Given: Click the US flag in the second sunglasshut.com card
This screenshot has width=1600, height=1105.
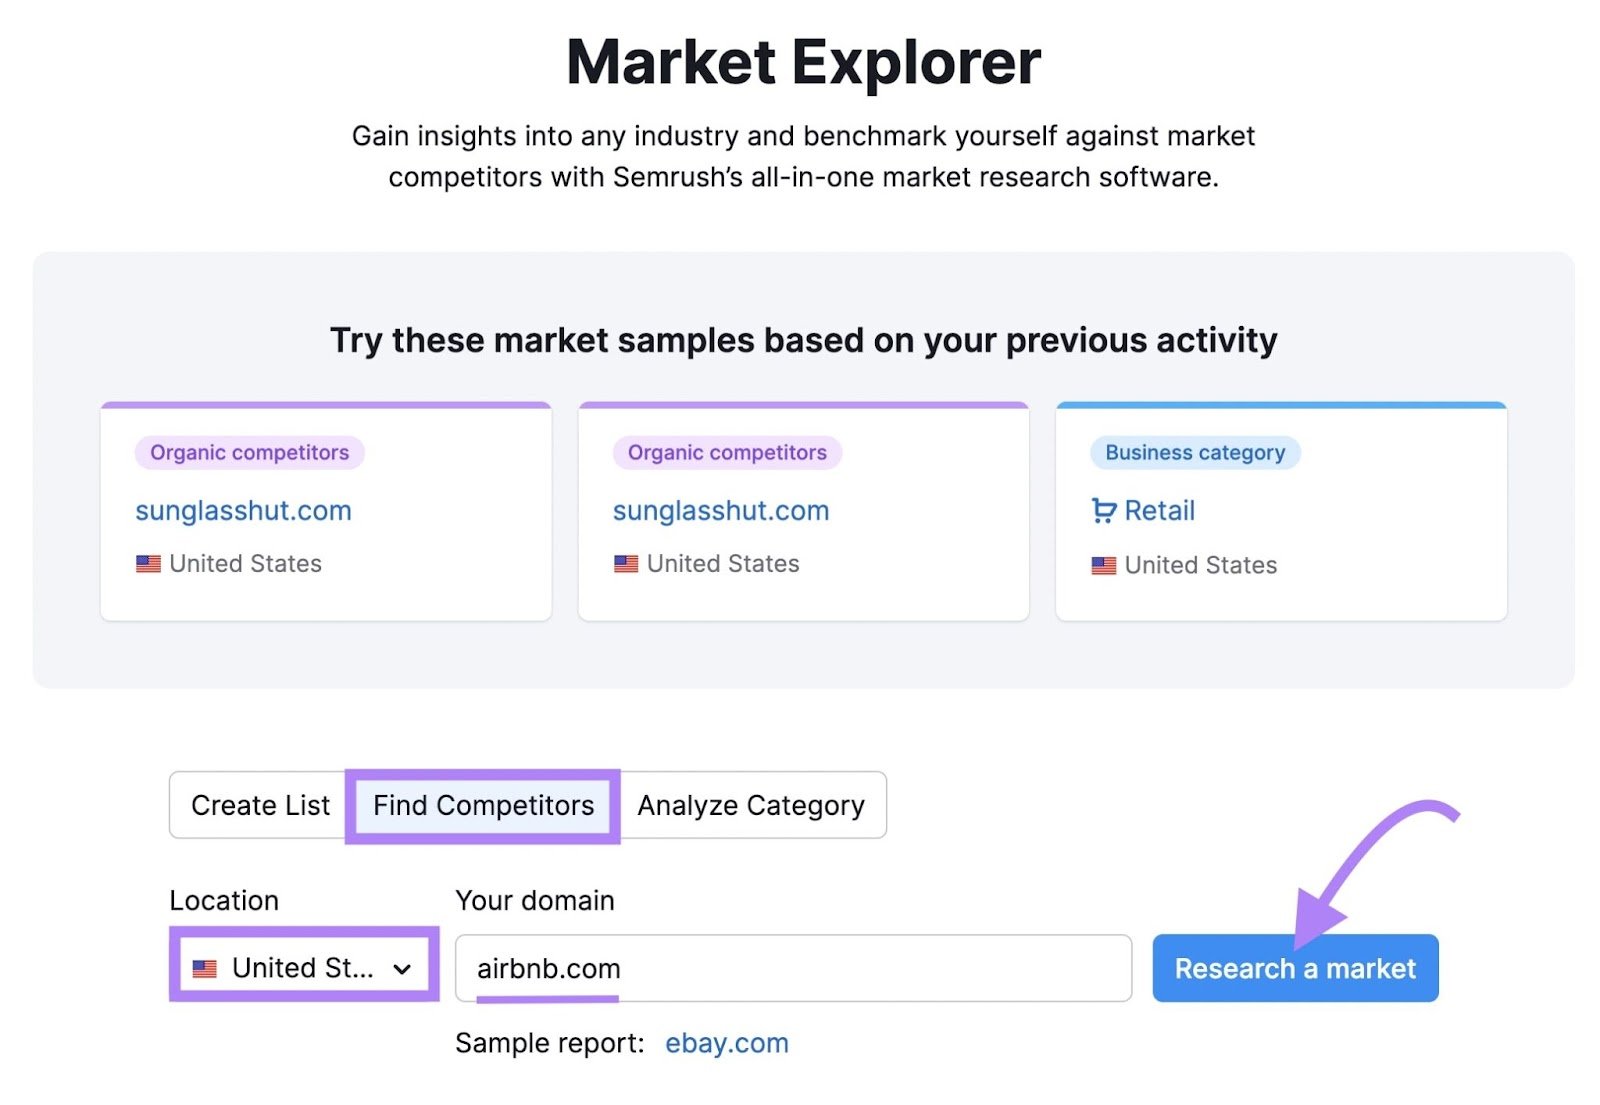Looking at the screenshot, I should [626, 564].
